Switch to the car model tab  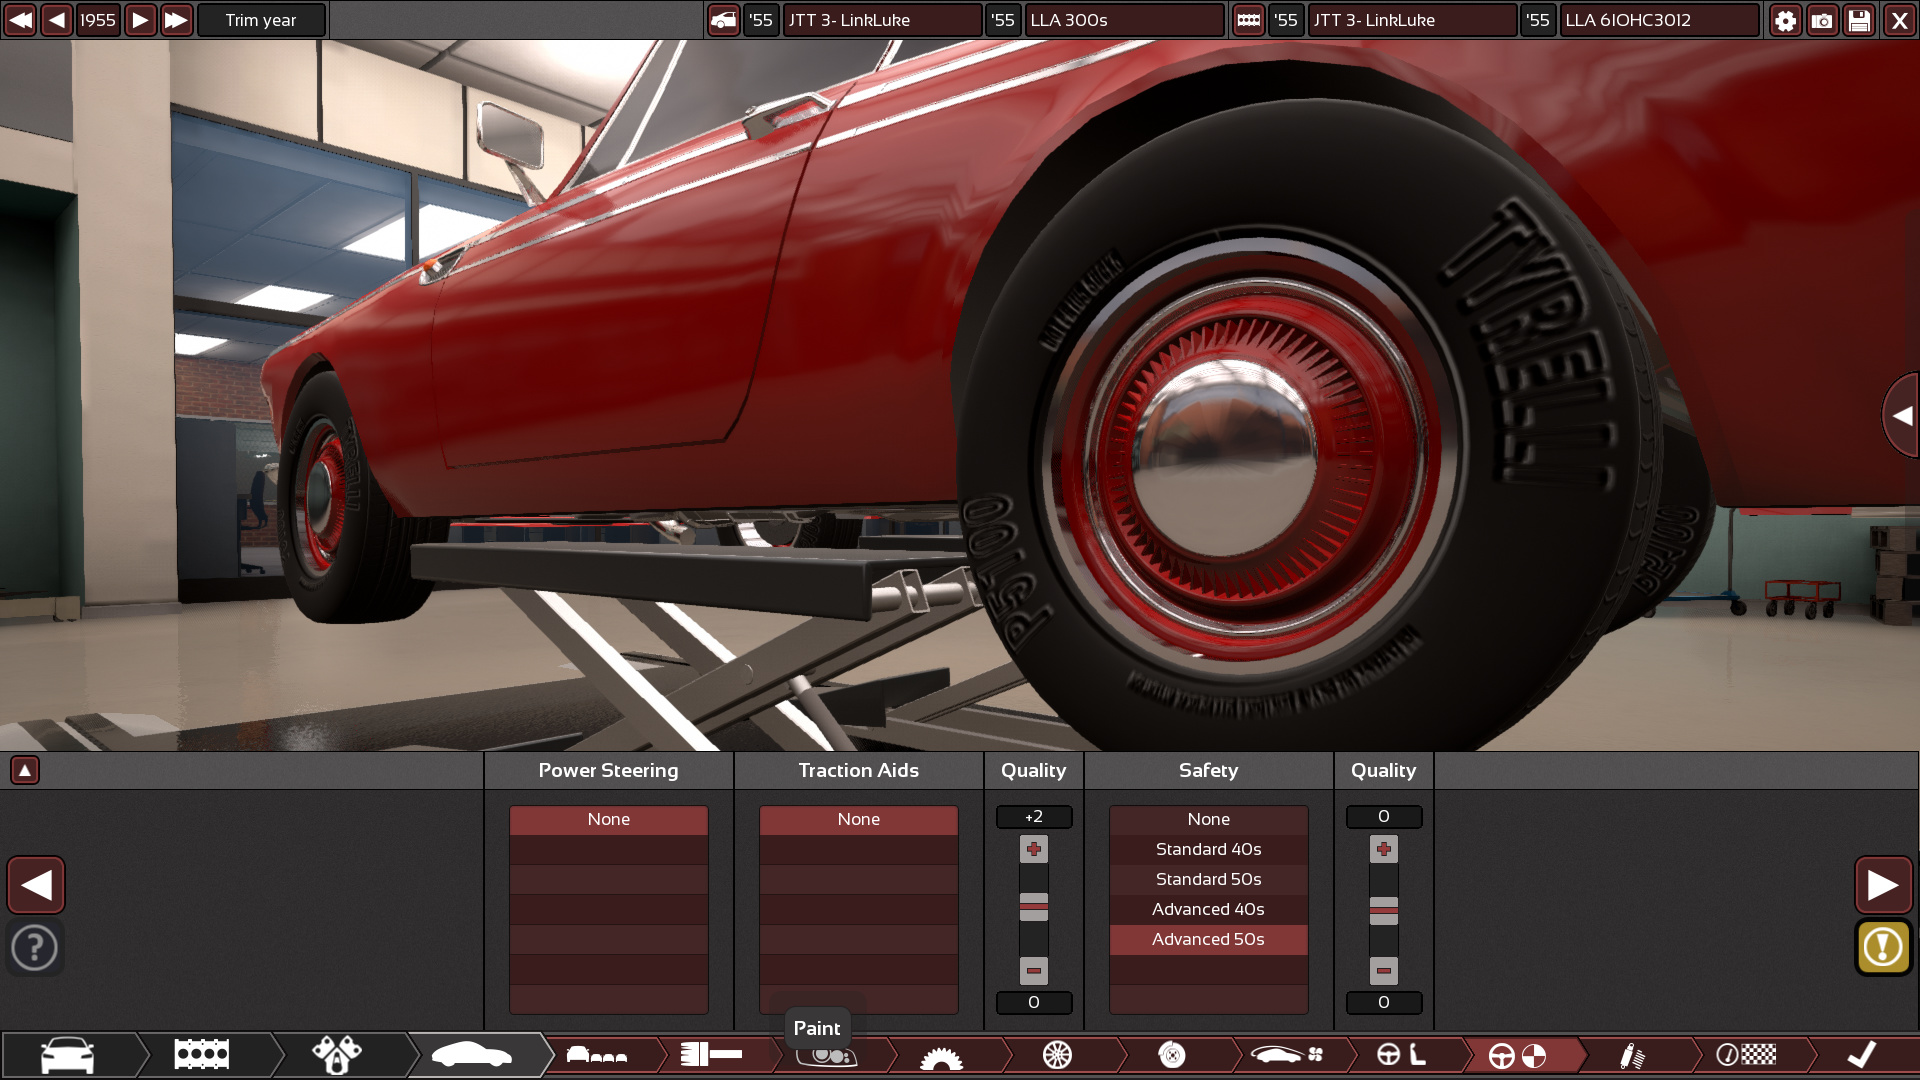68,1055
